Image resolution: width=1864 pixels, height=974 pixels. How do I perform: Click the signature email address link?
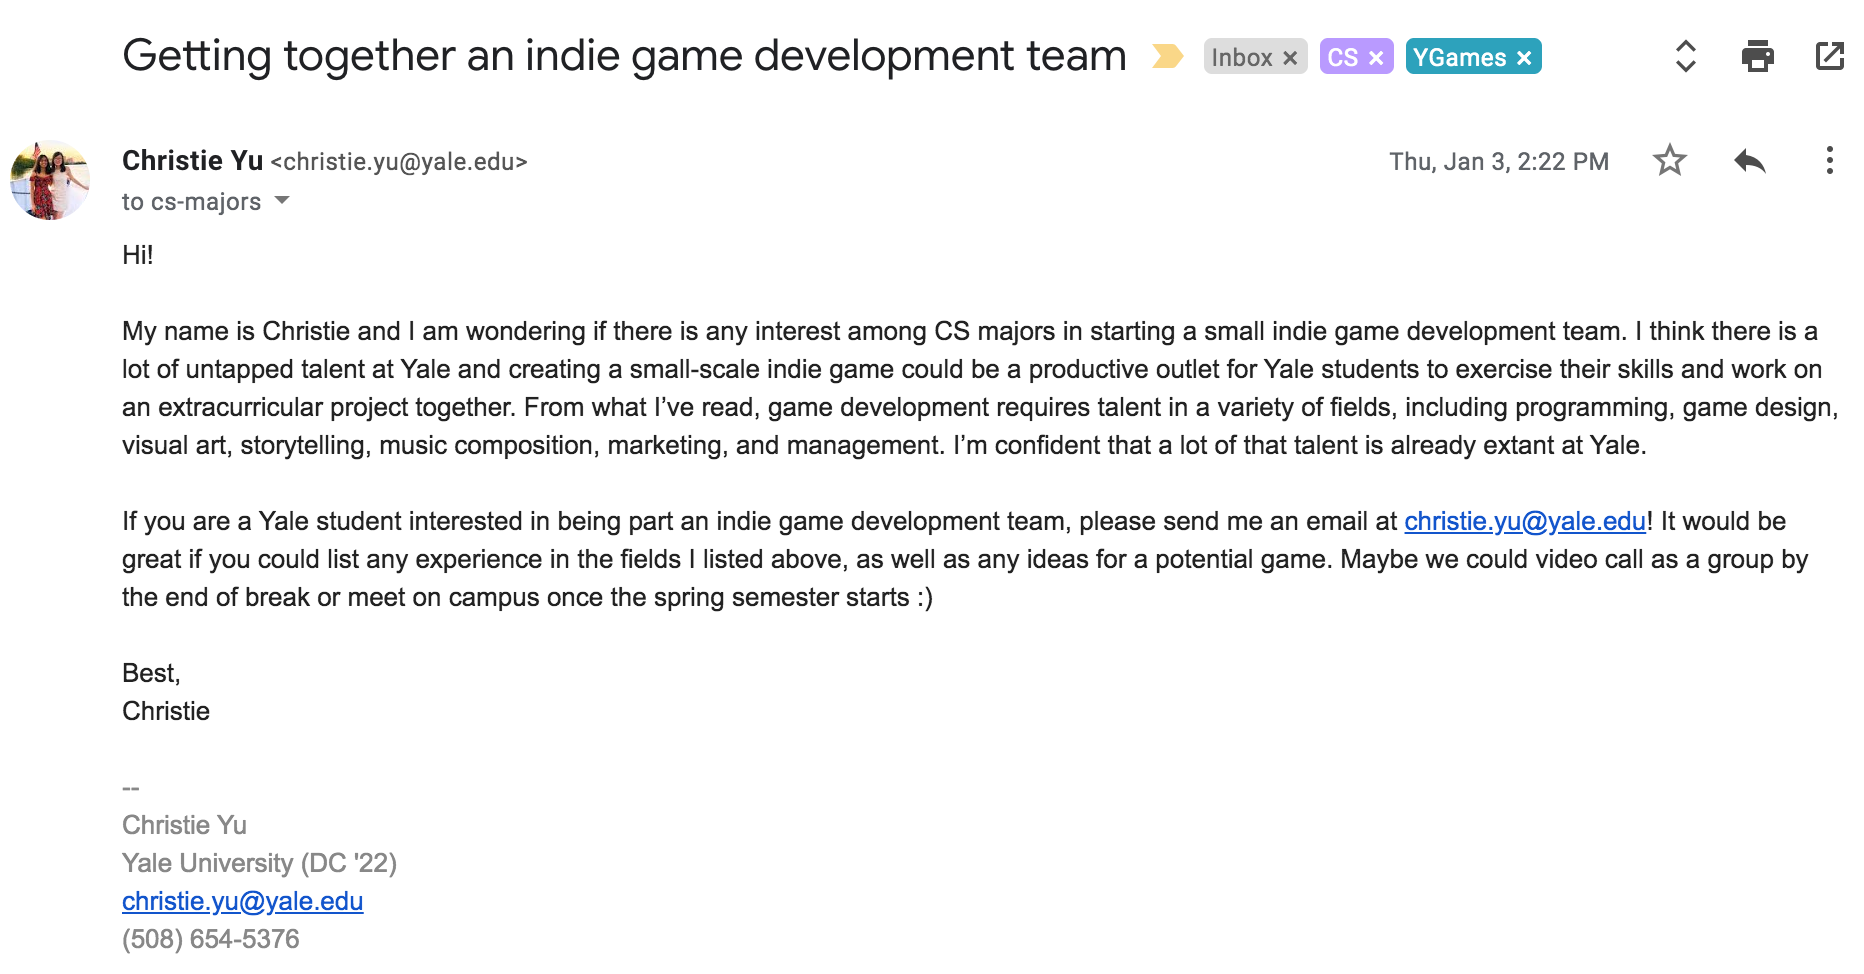click(x=242, y=901)
